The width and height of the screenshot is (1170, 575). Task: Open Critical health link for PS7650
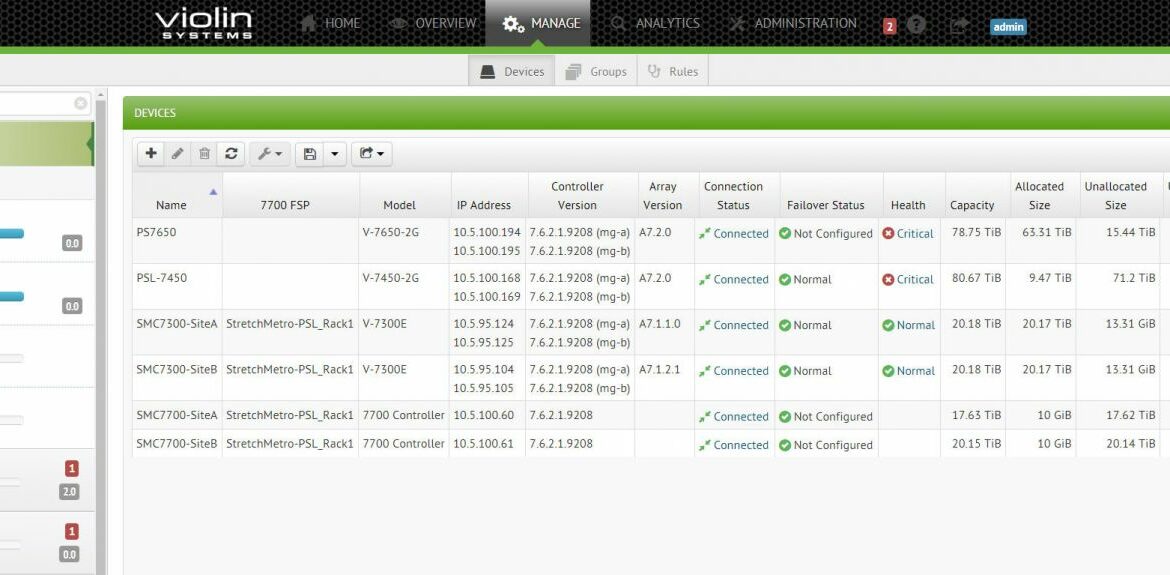click(915, 233)
